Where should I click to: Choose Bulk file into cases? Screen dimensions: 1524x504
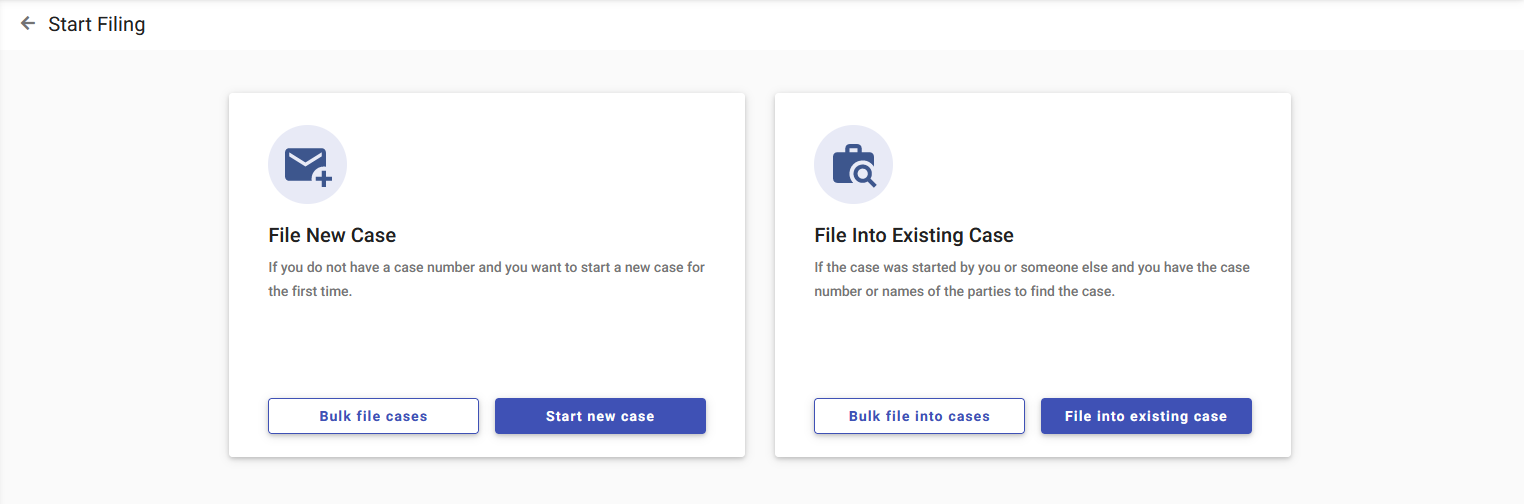click(x=919, y=416)
